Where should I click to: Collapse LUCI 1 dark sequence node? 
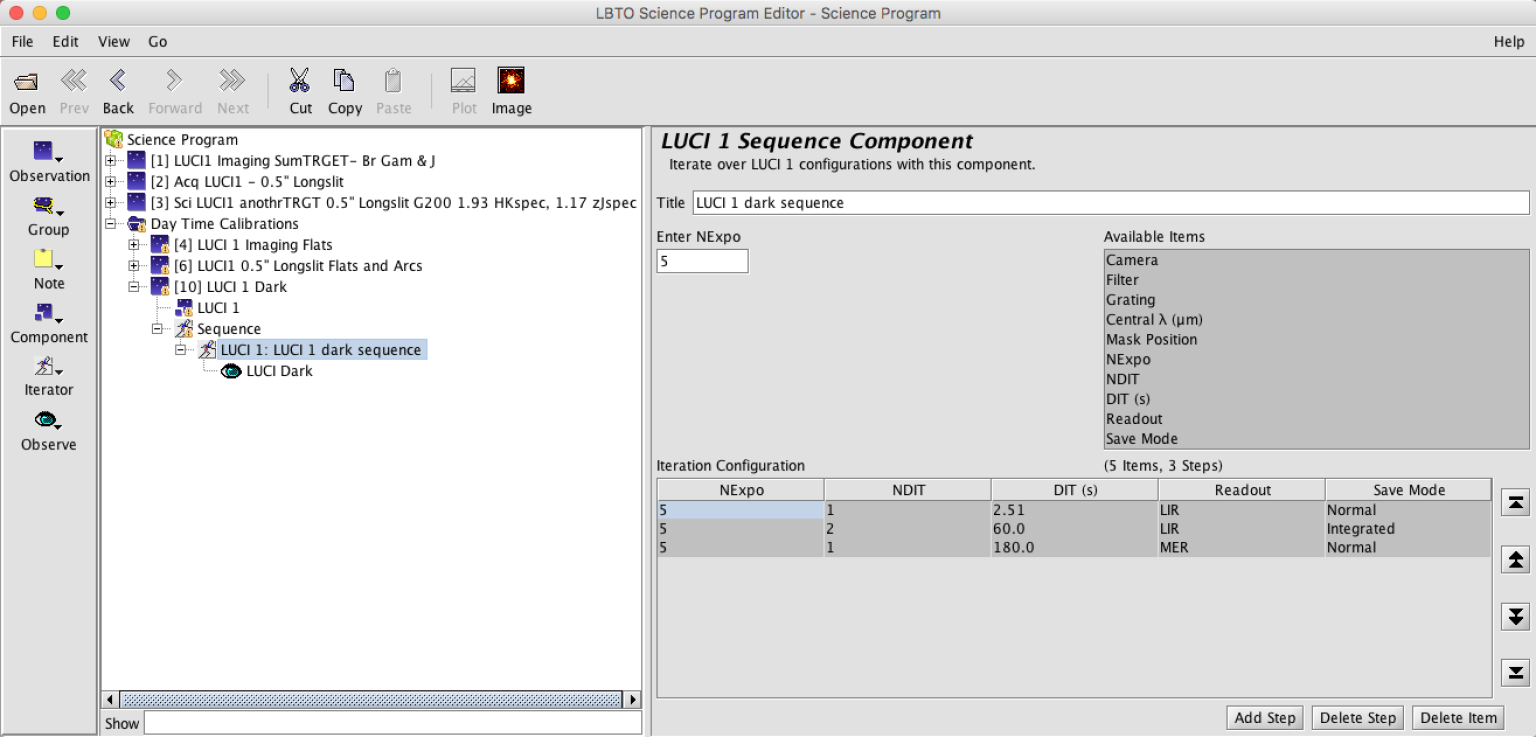181,350
